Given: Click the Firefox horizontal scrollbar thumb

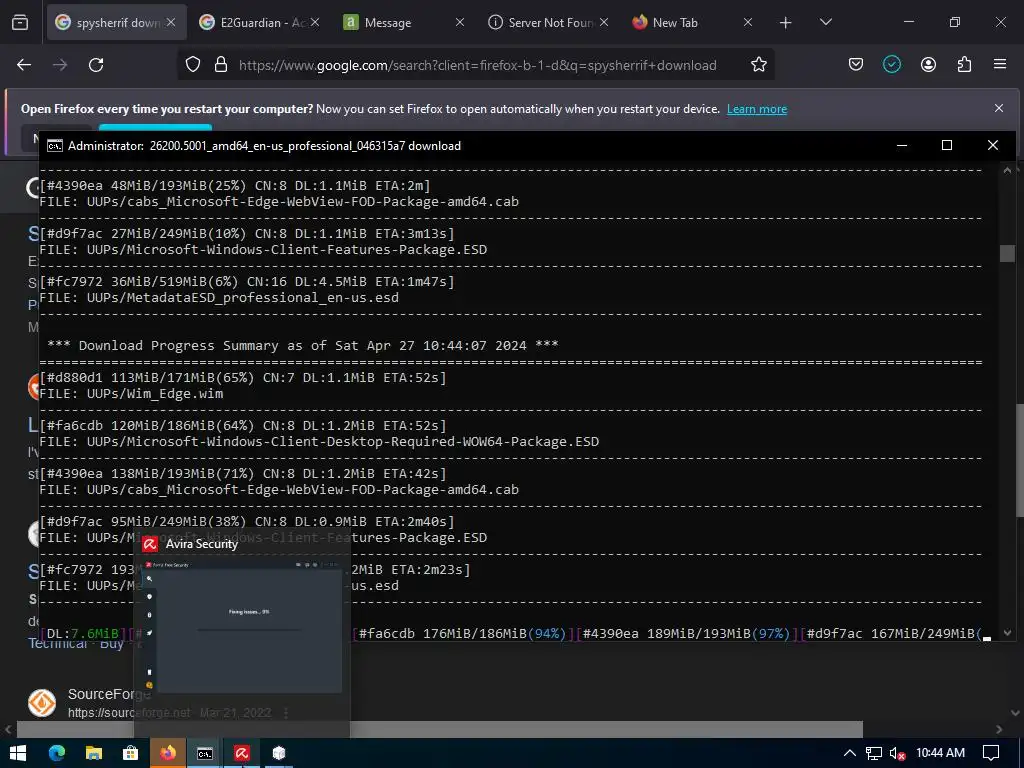Looking at the screenshot, I should 440,729.
